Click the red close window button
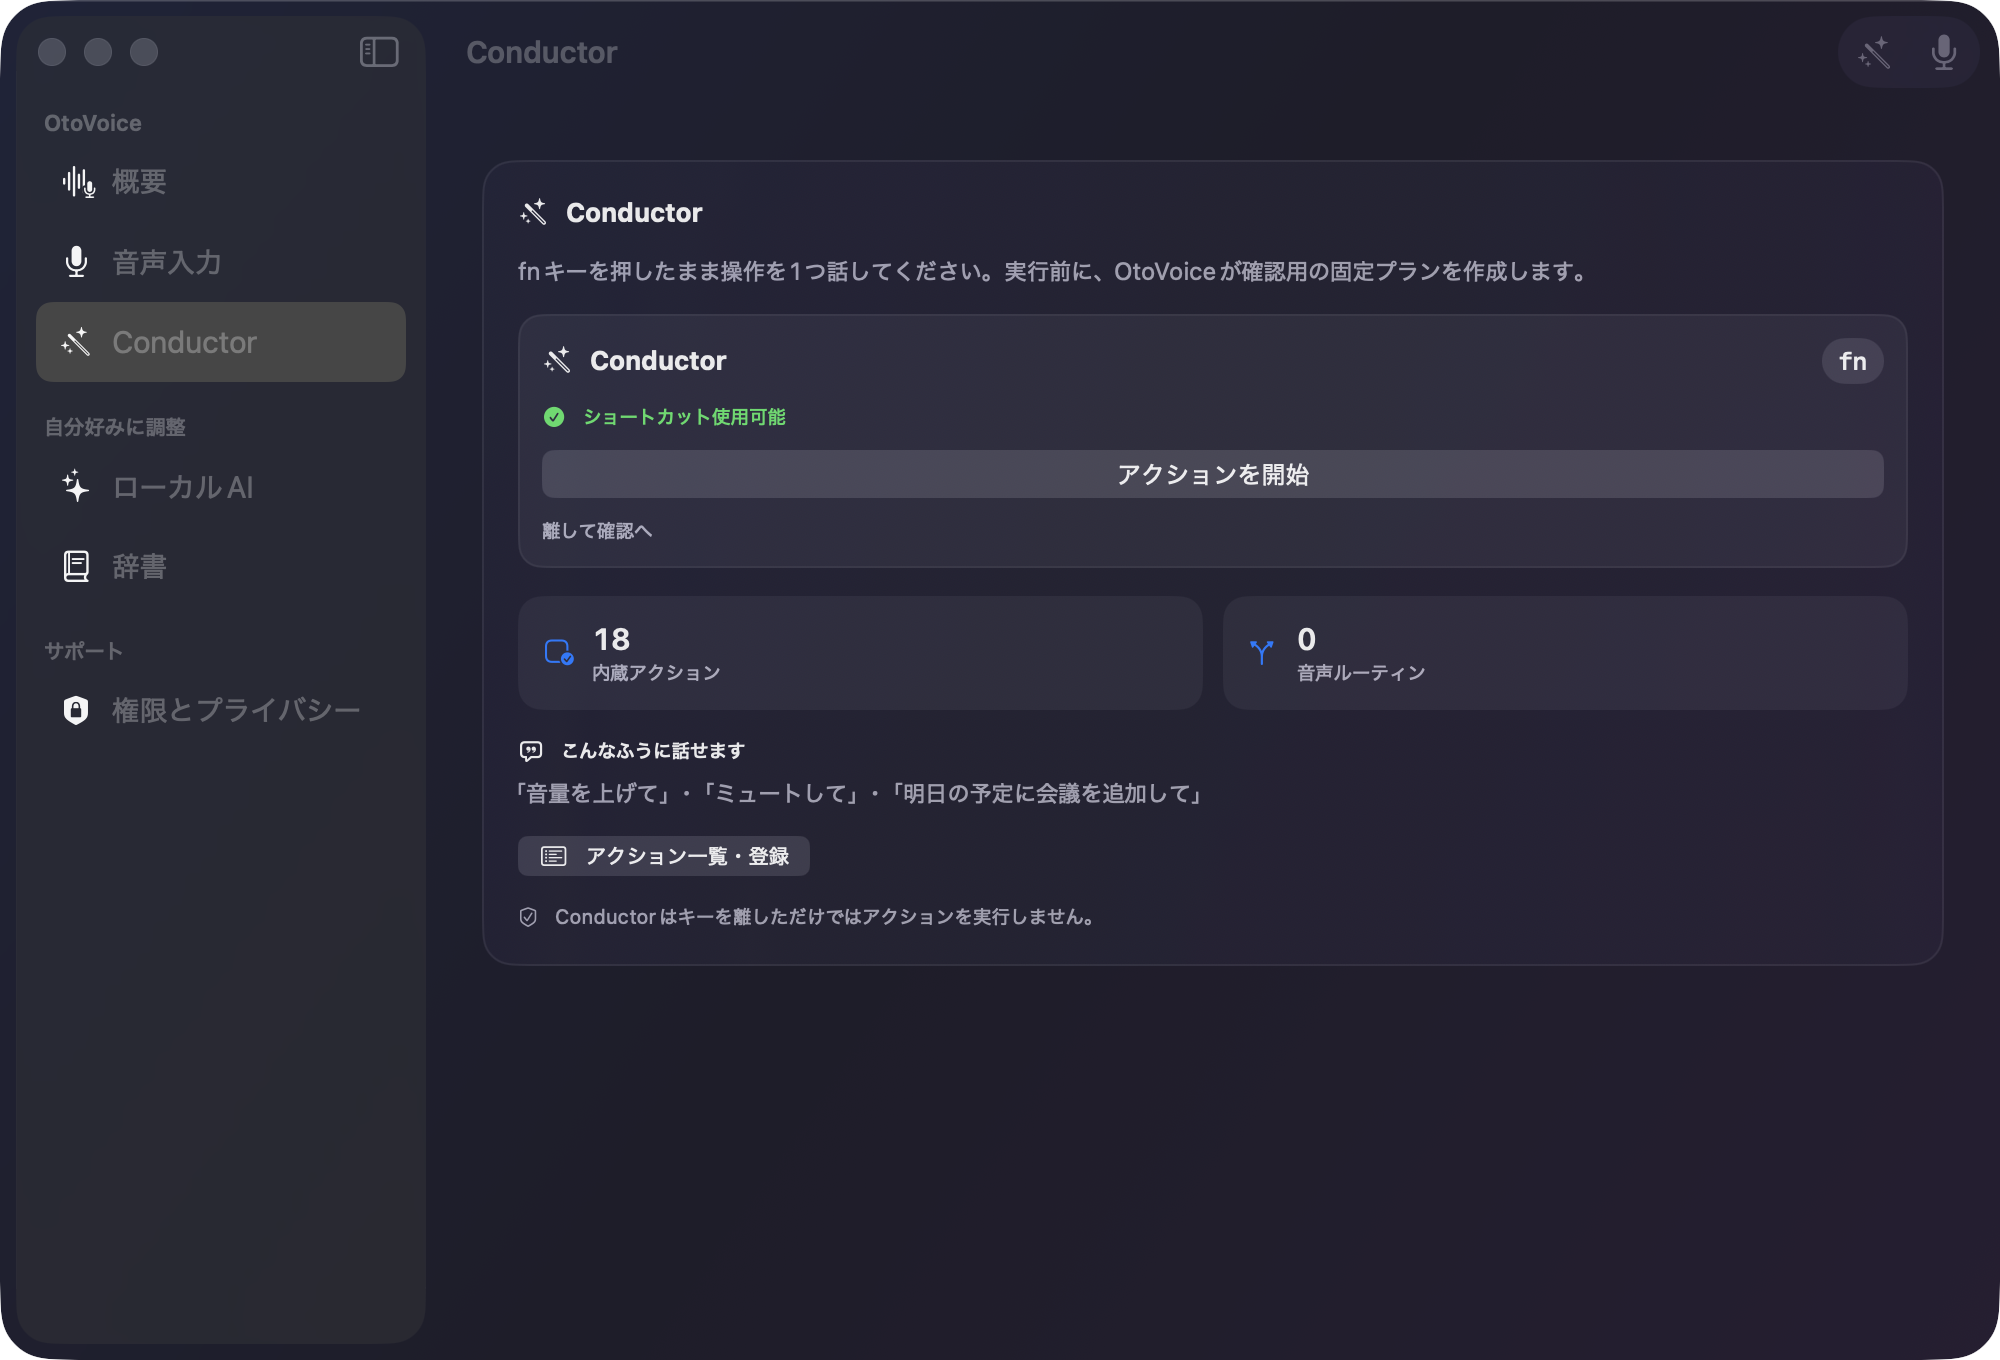Screen dimensions: 2000x1360 point(52,52)
